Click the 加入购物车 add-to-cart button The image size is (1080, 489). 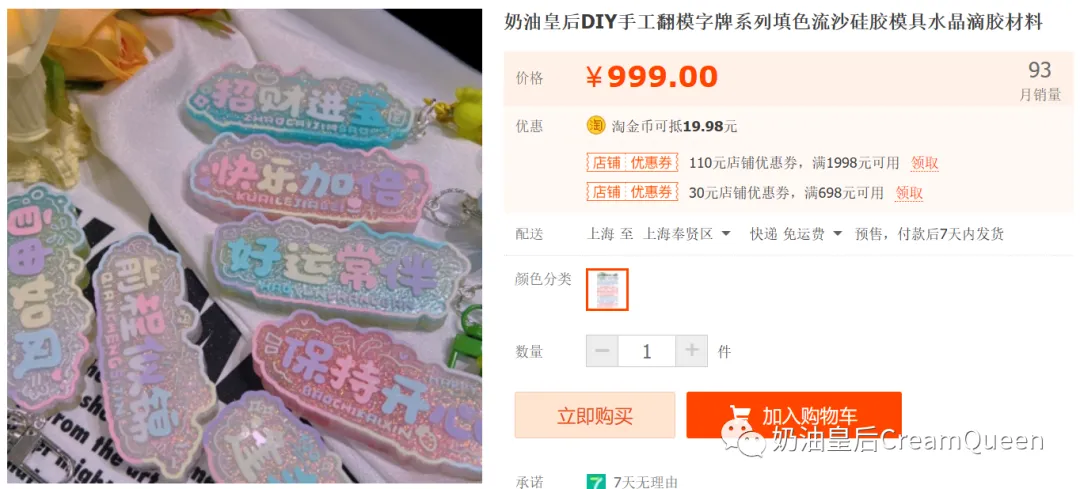(793, 415)
